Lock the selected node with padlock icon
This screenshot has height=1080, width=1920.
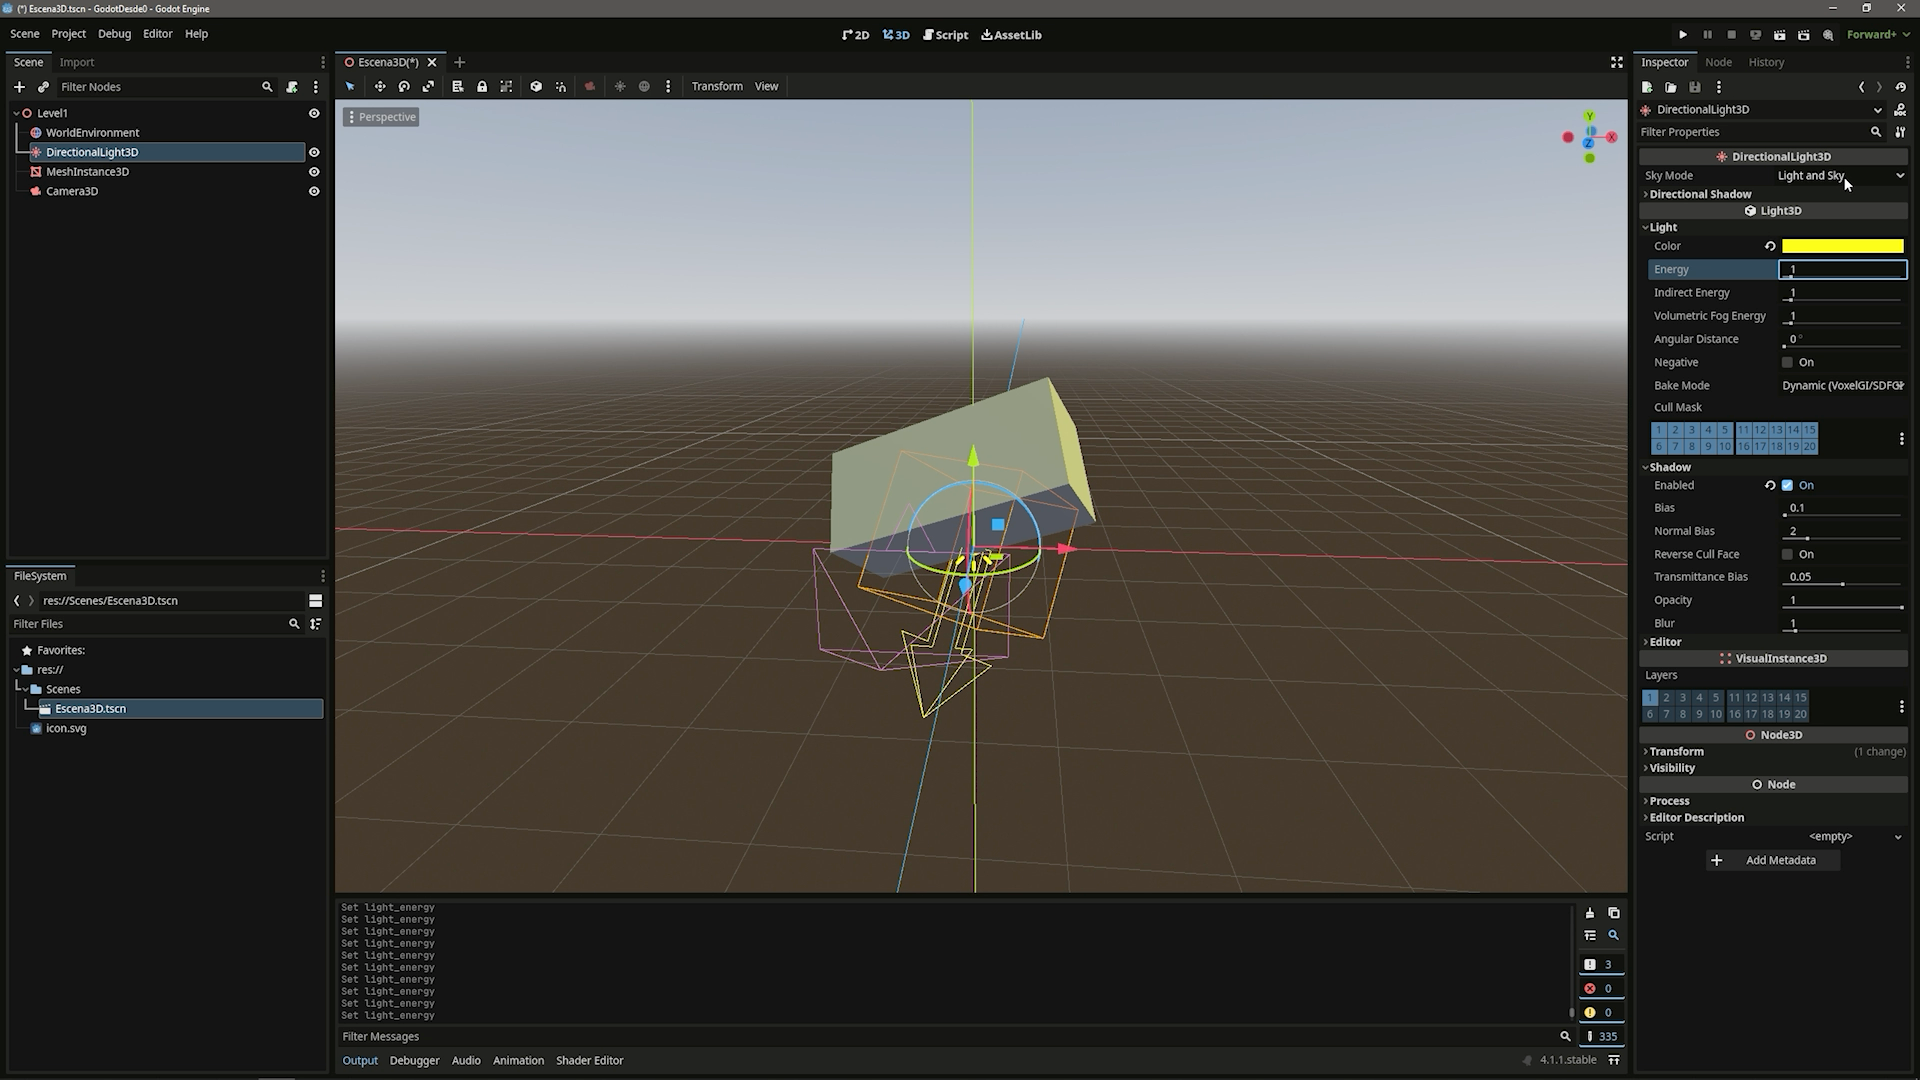click(482, 87)
